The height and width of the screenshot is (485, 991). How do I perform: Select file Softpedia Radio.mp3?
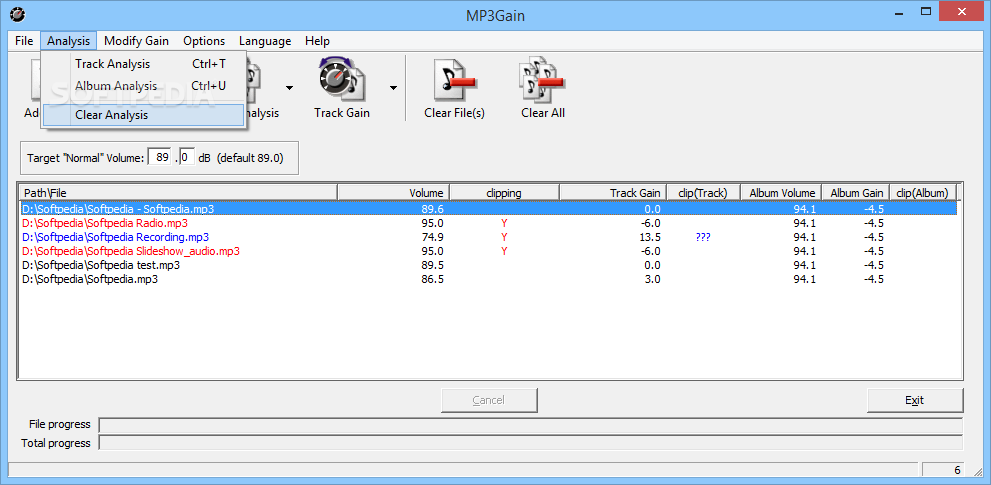coord(105,223)
